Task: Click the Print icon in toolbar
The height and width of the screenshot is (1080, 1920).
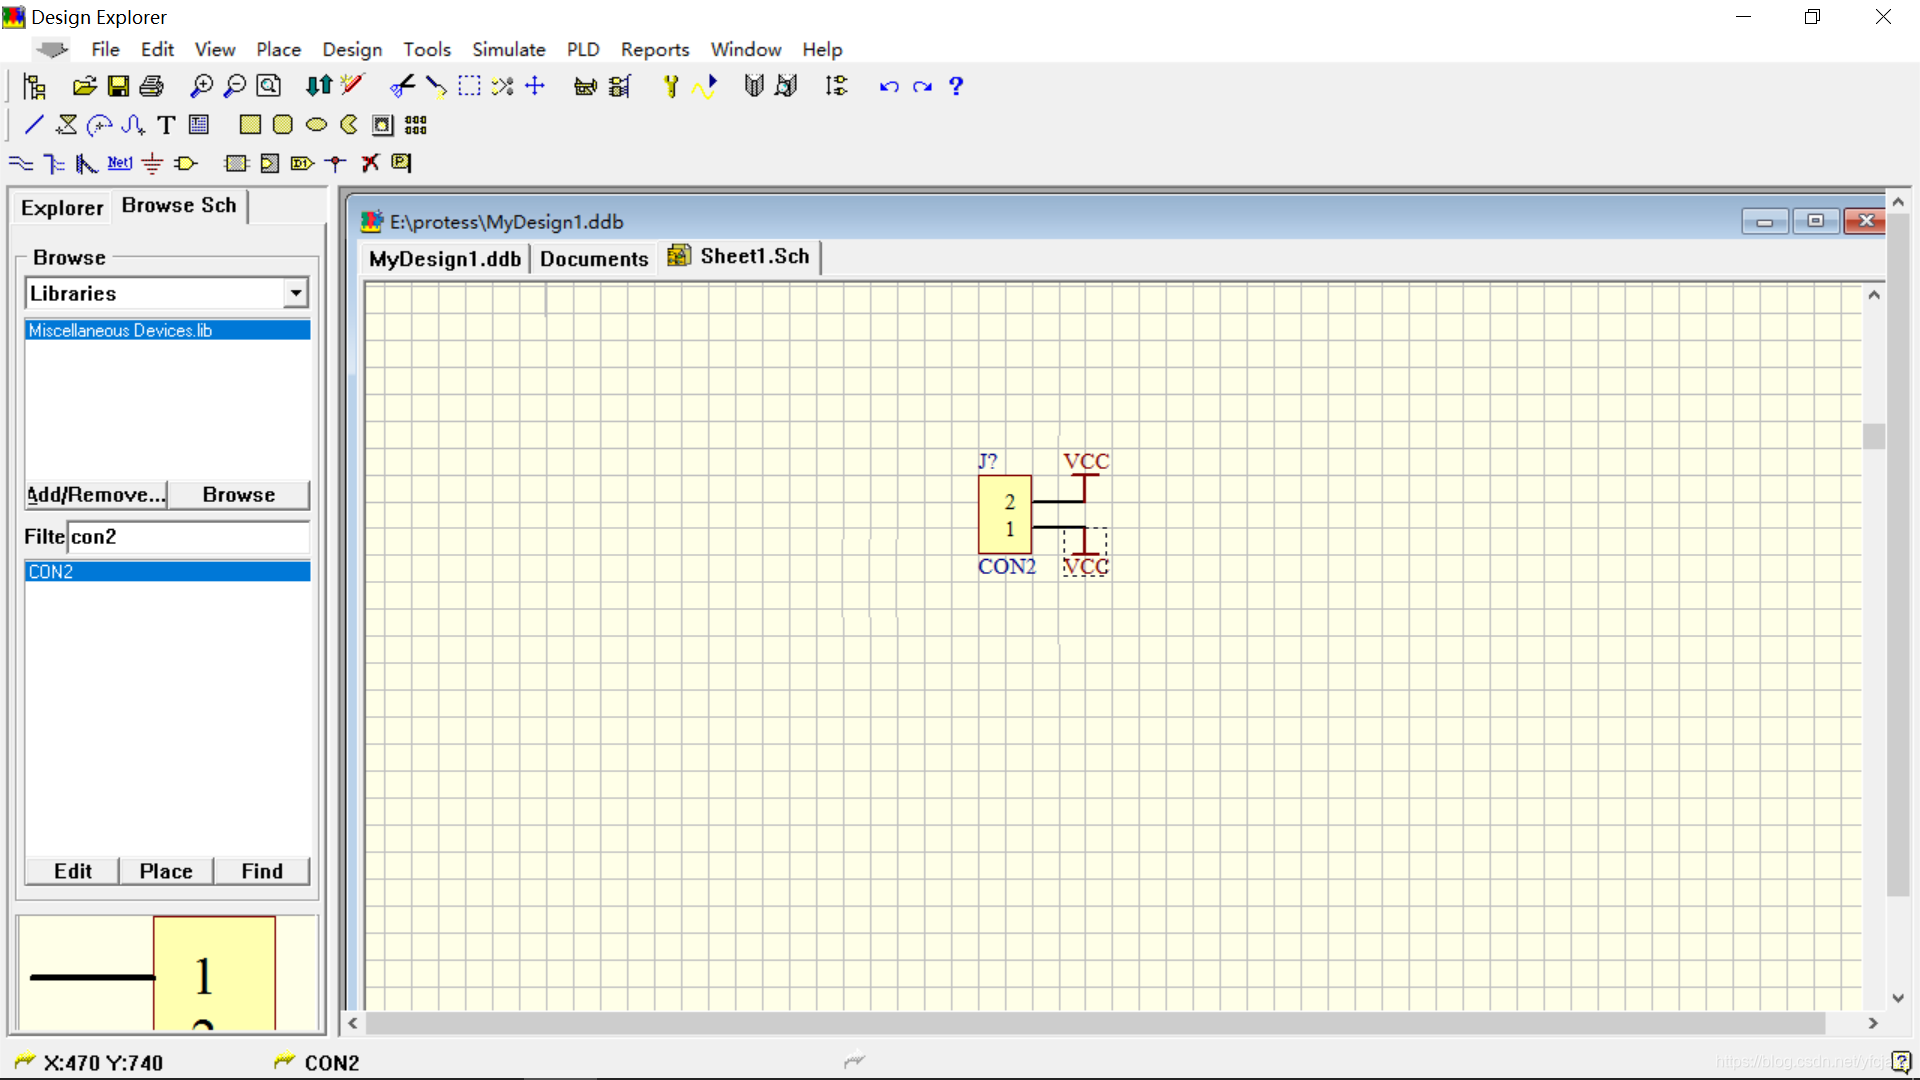Action: point(151,86)
